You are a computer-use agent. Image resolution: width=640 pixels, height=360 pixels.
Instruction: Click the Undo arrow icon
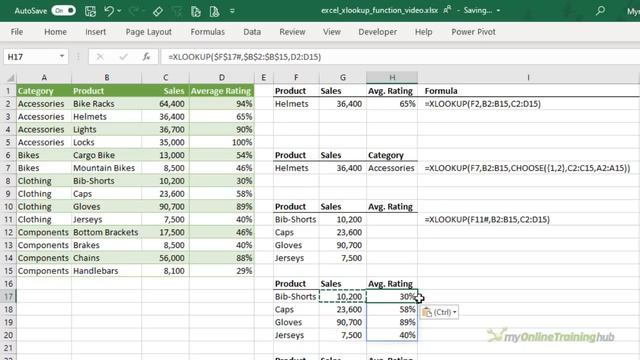(109, 11)
